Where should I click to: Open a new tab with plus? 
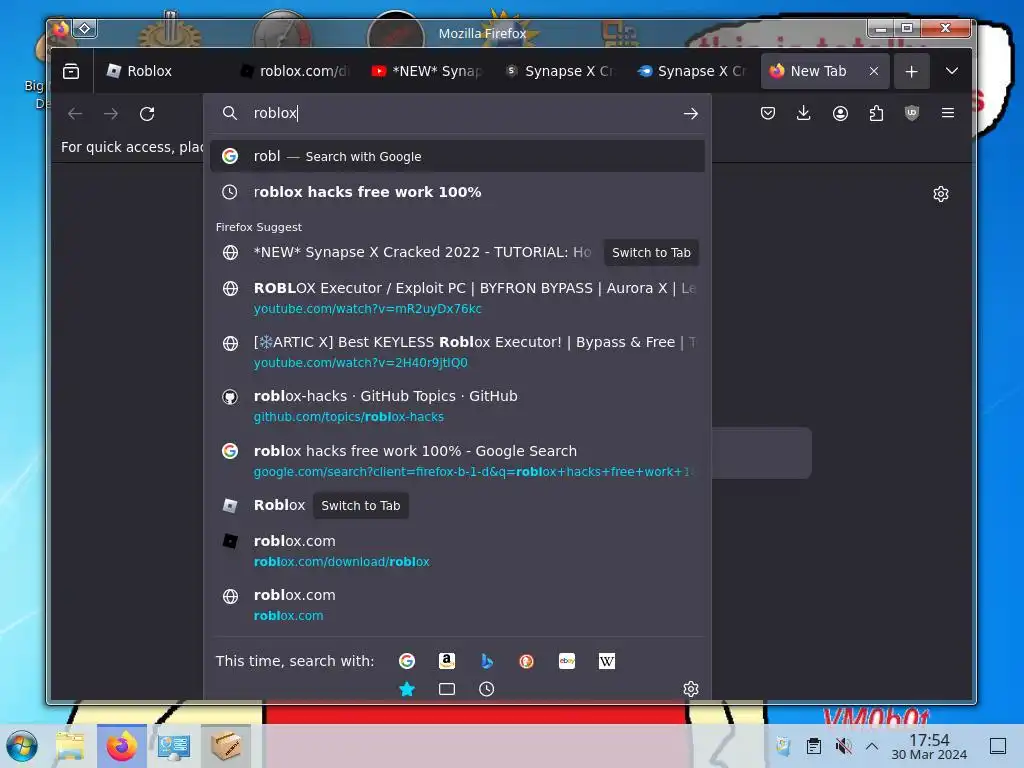[912, 71]
